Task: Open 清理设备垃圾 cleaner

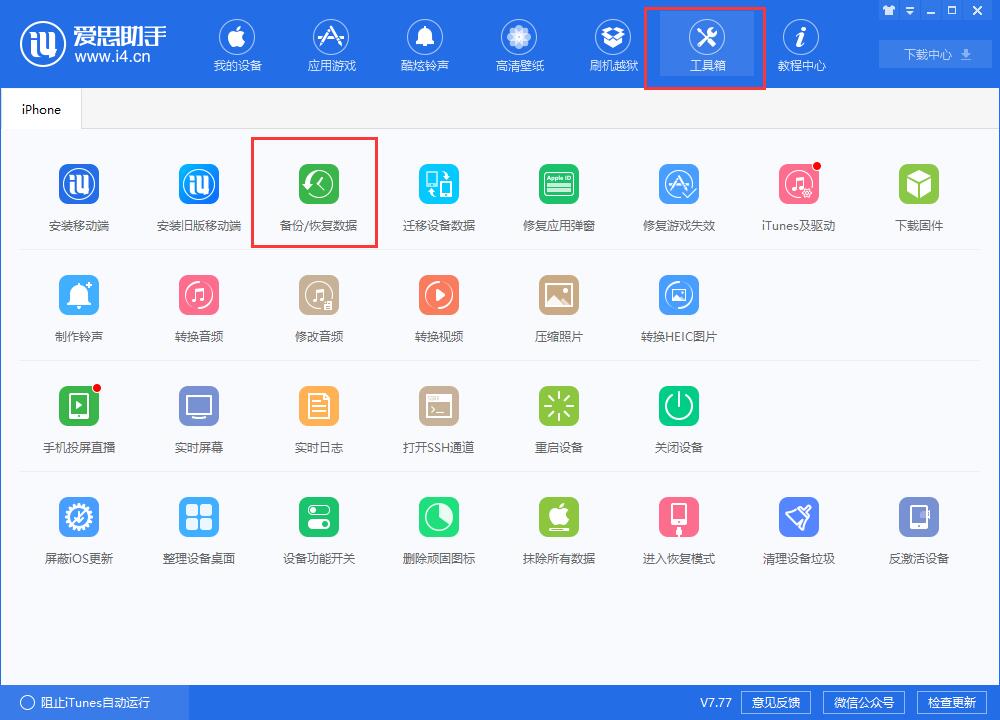Action: click(x=798, y=527)
